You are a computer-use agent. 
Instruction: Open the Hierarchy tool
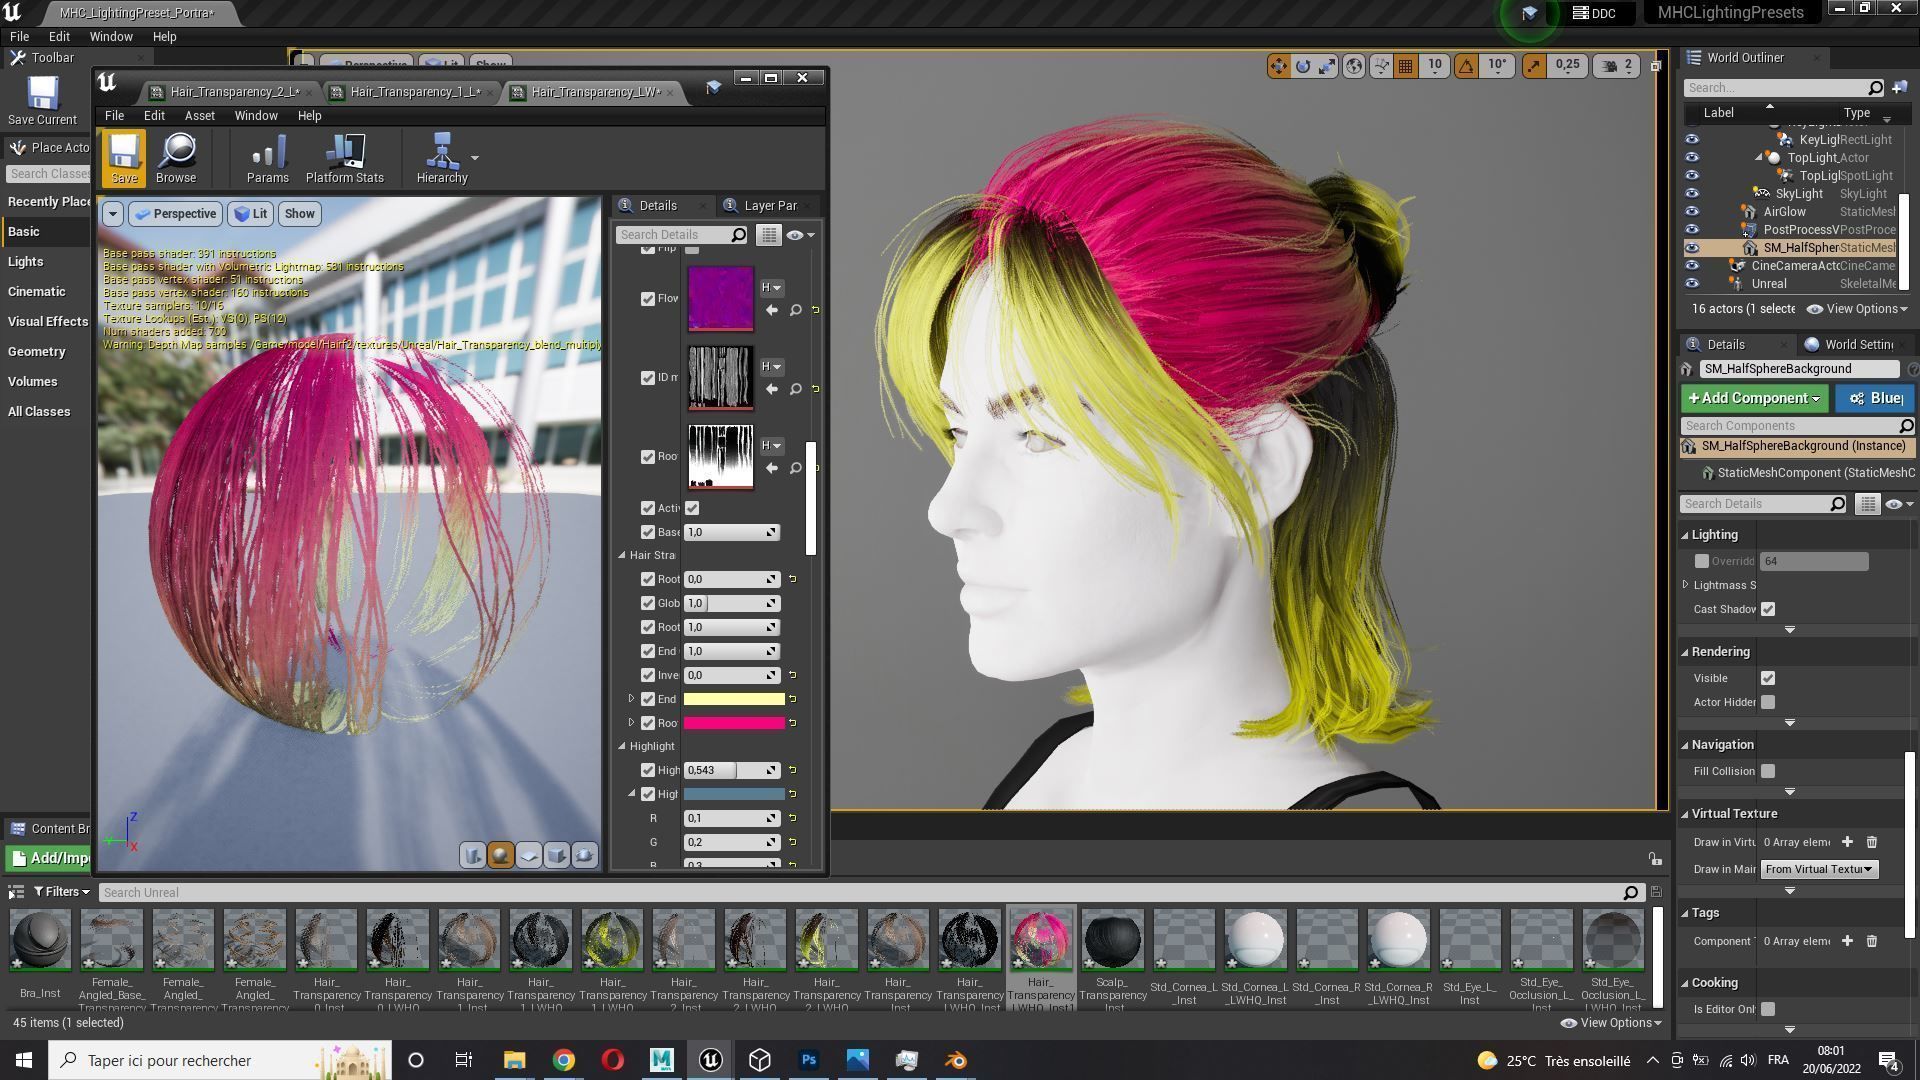pos(442,158)
